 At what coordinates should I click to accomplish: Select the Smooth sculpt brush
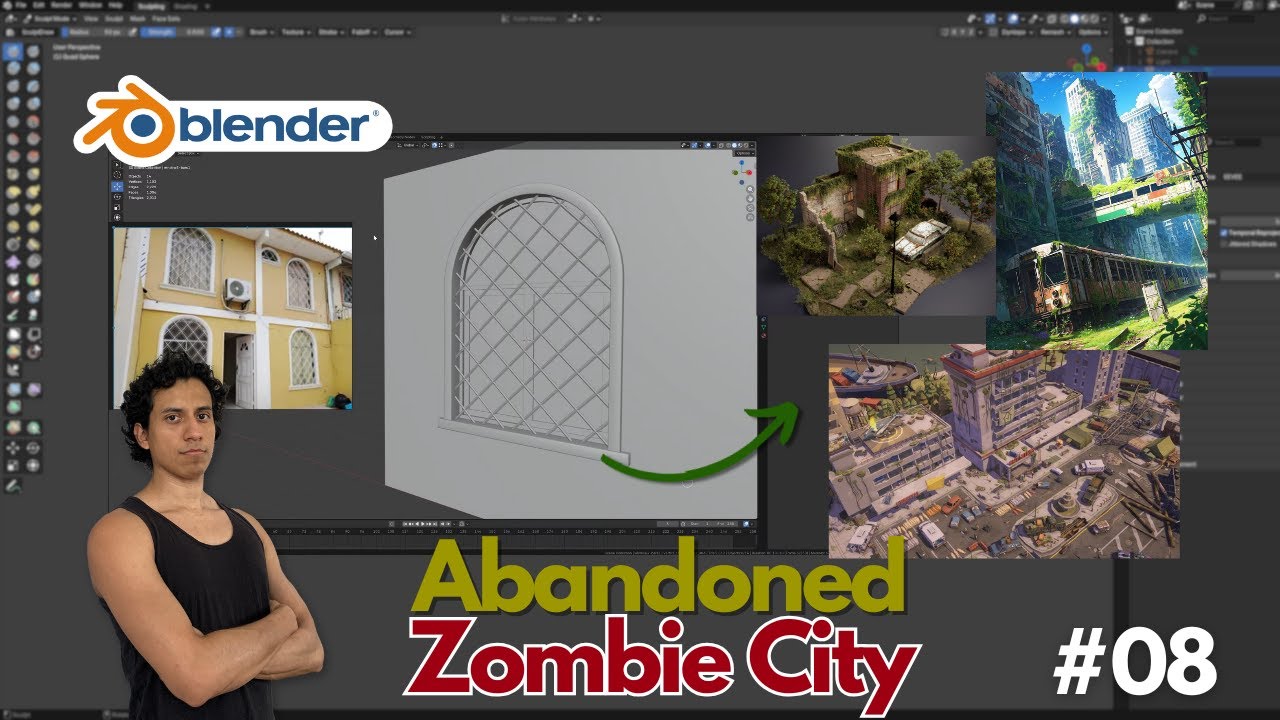tap(33, 121)
